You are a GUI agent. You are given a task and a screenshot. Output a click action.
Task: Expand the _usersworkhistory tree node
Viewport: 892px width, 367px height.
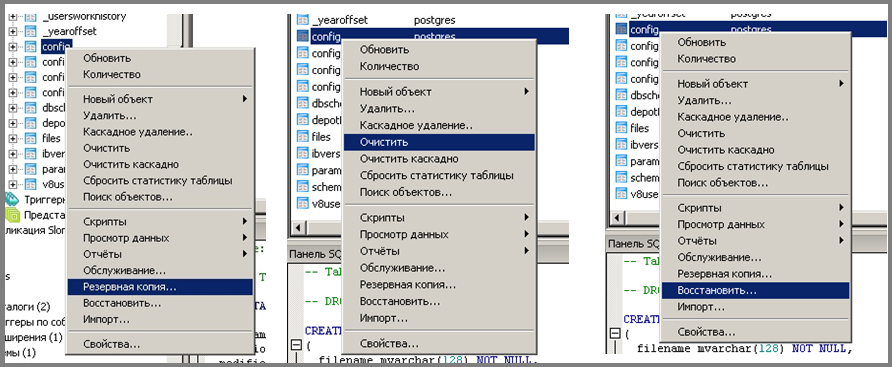coord(14,17)
